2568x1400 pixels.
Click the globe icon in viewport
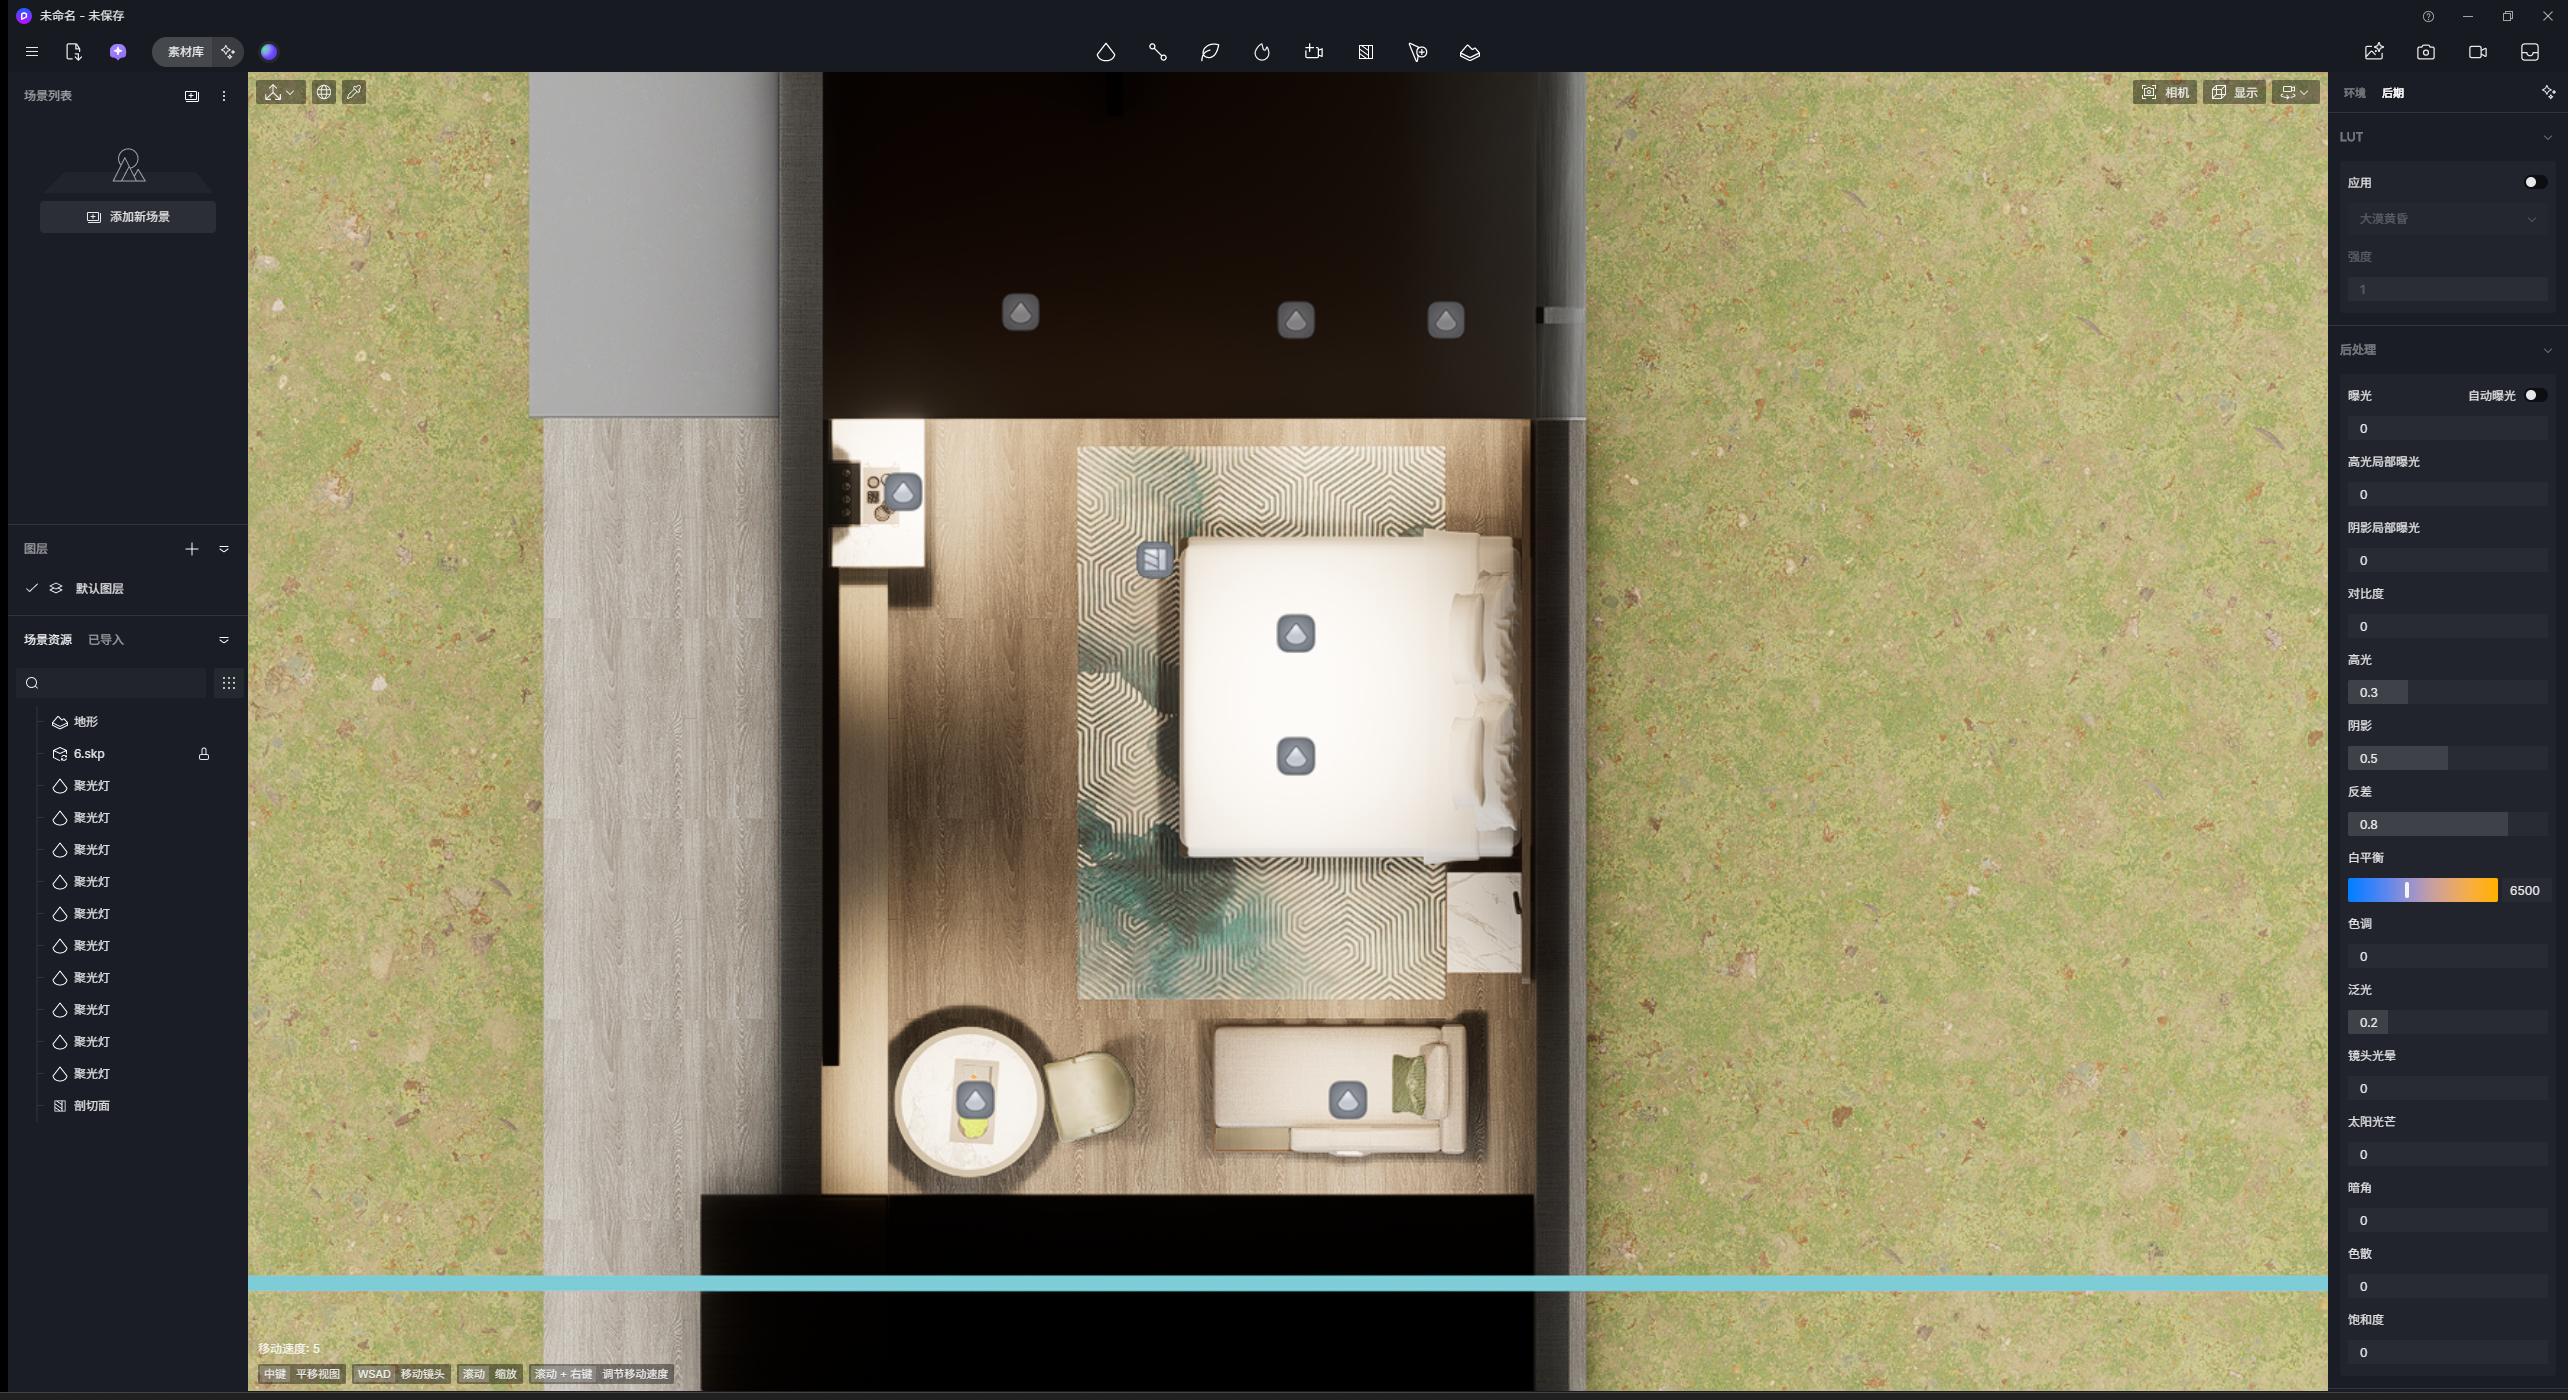324,92
